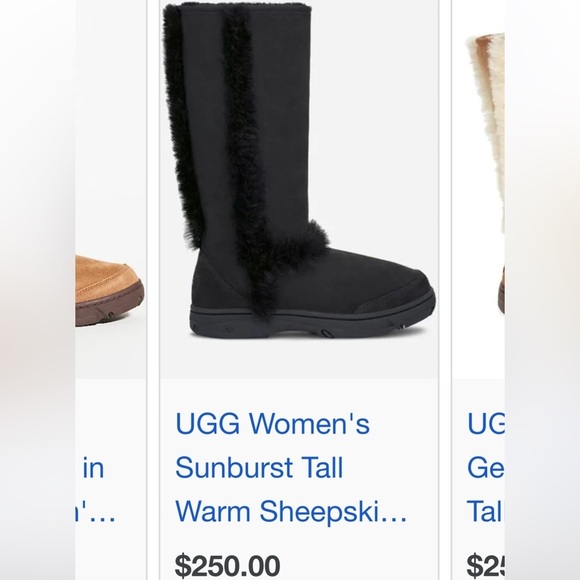Image resolution: width=580 pixels, height=580 pixels.
Task: Click the partial "in" title of left product
Action: coord(93,468)
